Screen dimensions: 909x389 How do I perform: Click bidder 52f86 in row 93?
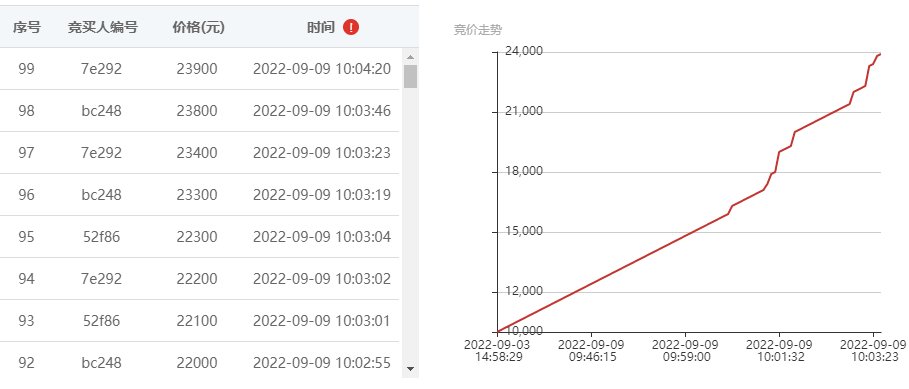click(101, 321)
